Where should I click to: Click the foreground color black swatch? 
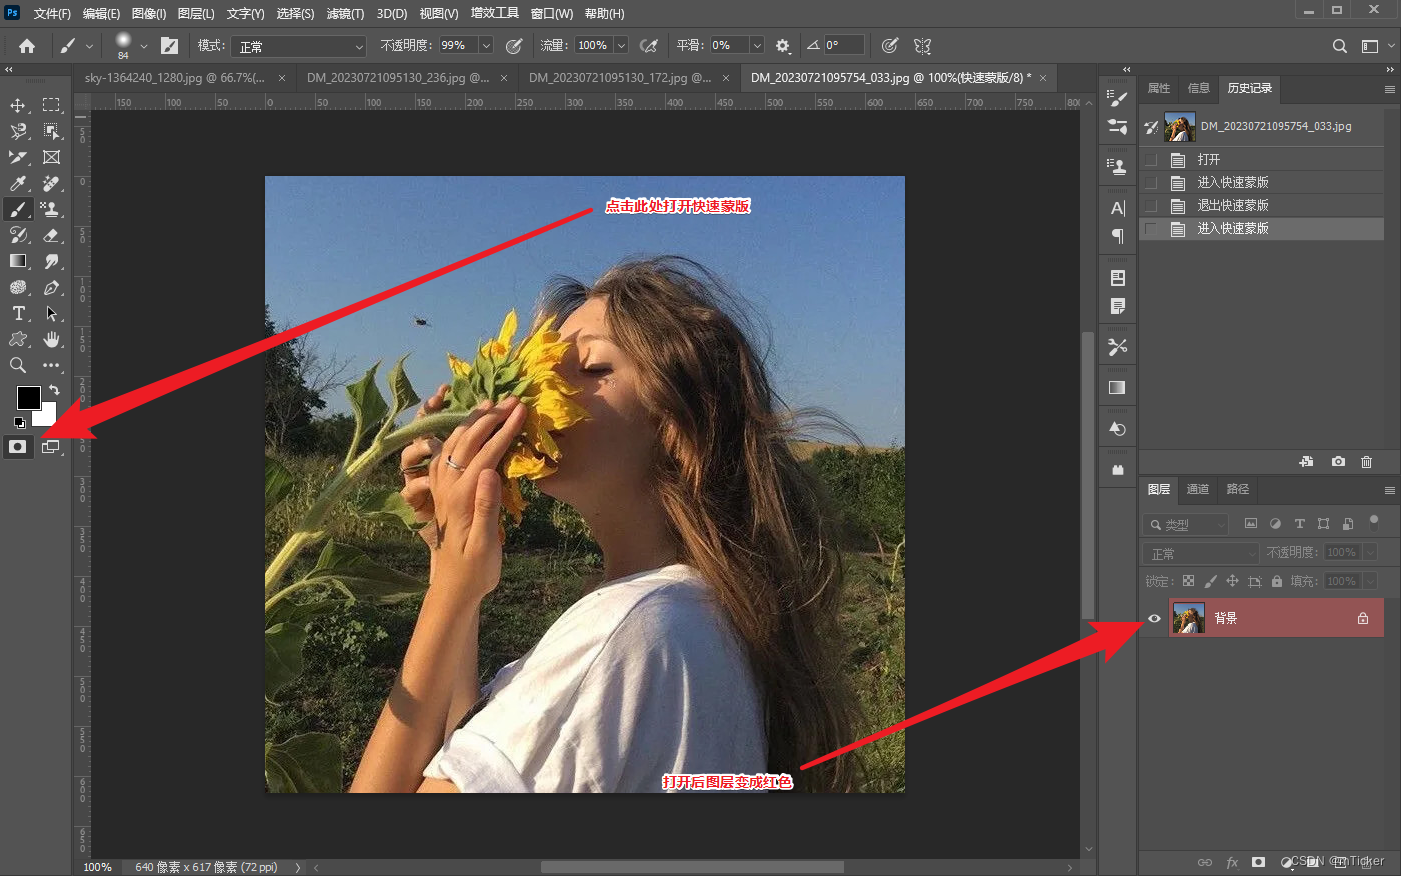click(x=27, y=396)
